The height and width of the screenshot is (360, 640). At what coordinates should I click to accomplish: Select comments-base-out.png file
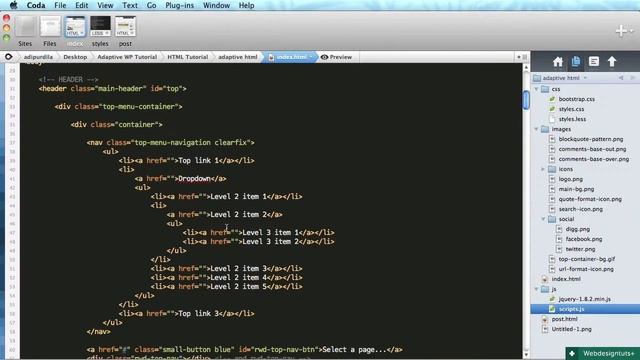click(592, 149)
